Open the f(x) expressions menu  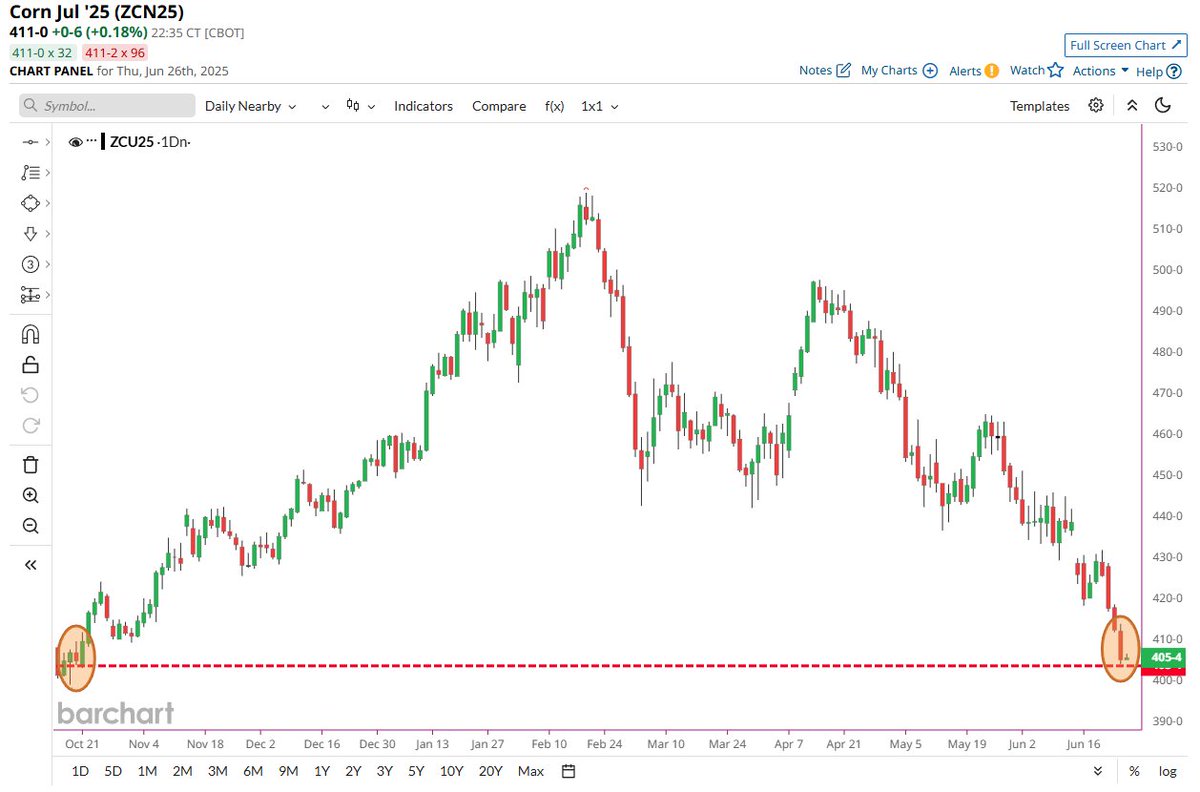[x=554, y=105]
